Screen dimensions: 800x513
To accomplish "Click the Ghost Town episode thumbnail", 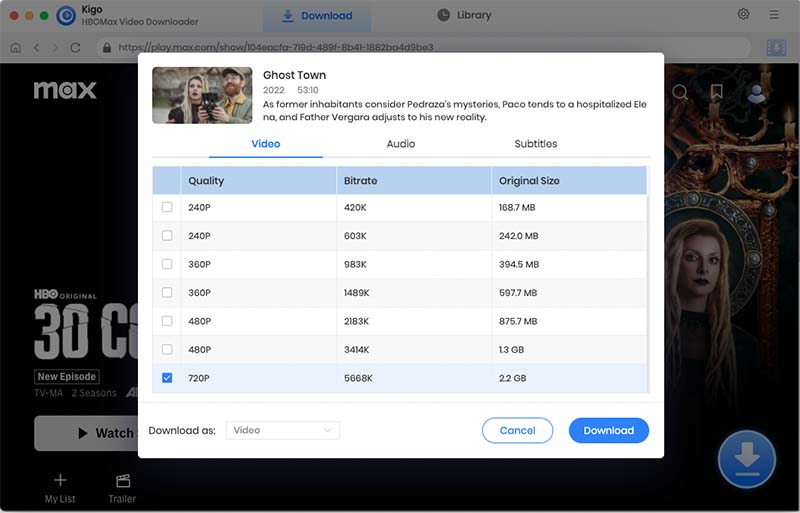I will [x=202, y=95].
